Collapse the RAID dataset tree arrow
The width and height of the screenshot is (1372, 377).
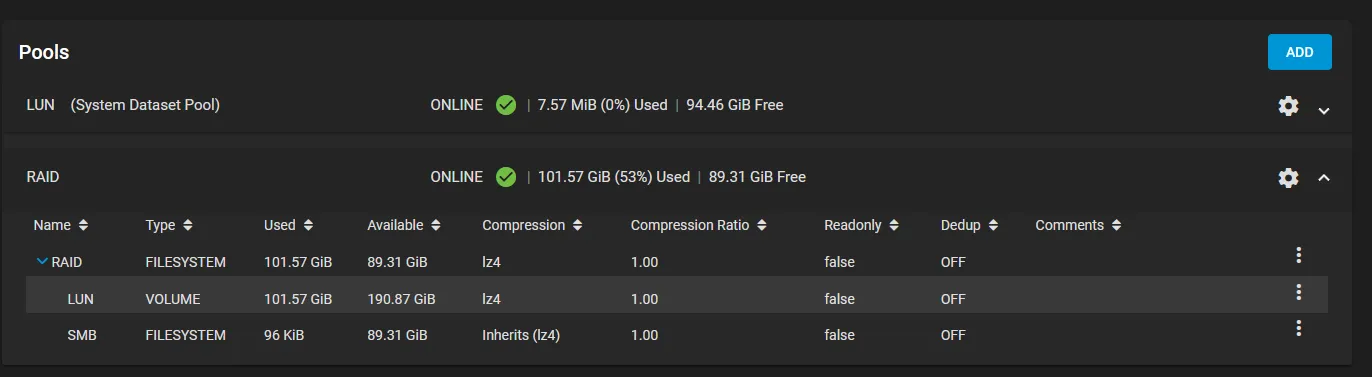click(42, 262)
